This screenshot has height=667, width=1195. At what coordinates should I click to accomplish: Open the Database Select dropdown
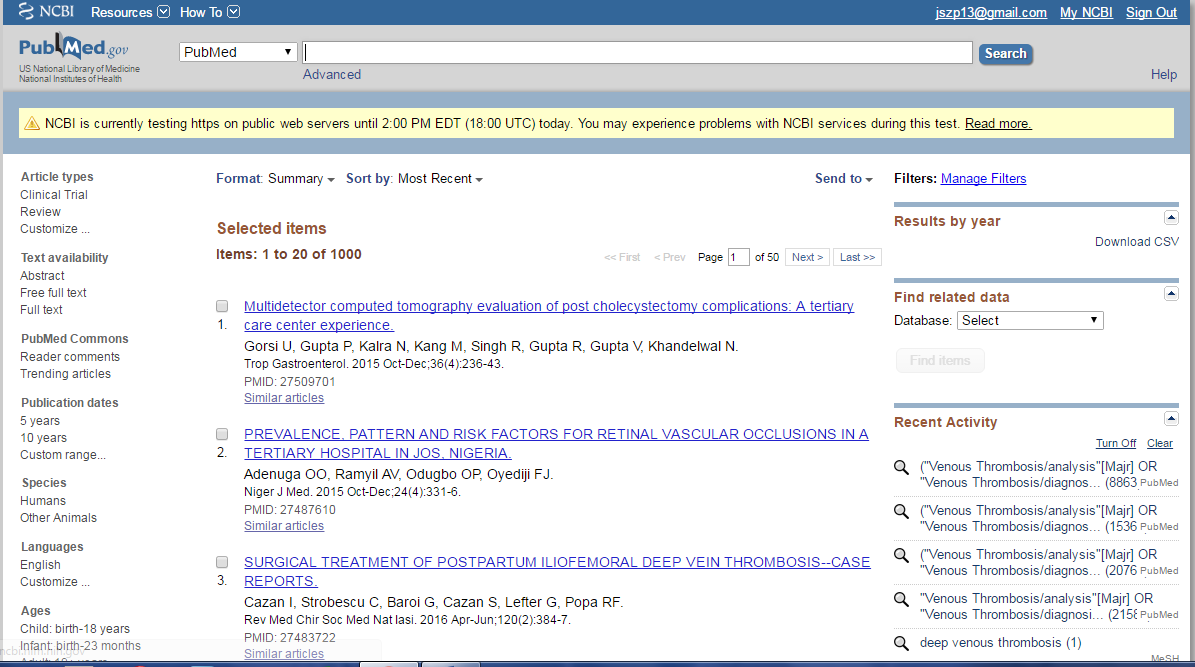1030,320
